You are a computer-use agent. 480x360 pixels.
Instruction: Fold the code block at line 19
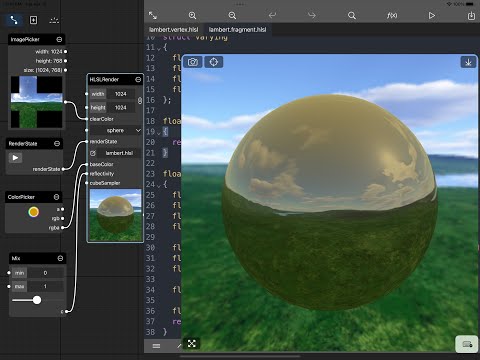(159, 133)
